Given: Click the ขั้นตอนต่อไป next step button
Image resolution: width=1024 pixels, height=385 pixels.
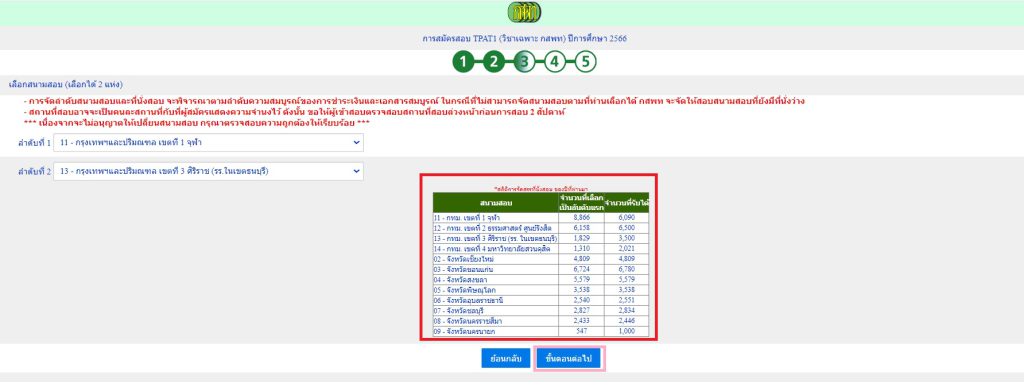Looking at the screenshot, I should pyautogui.click(x=569, y=359).
